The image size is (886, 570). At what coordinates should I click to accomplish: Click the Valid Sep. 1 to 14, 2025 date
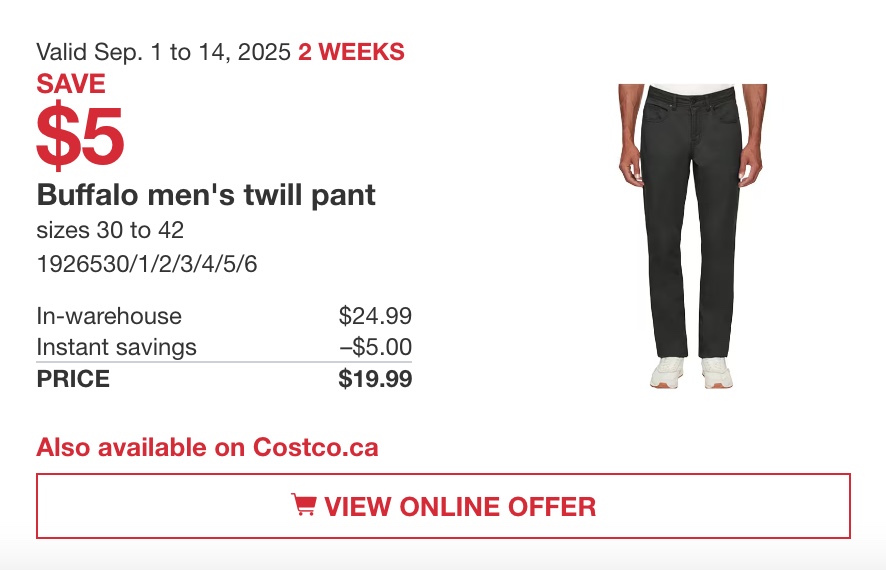163,52
